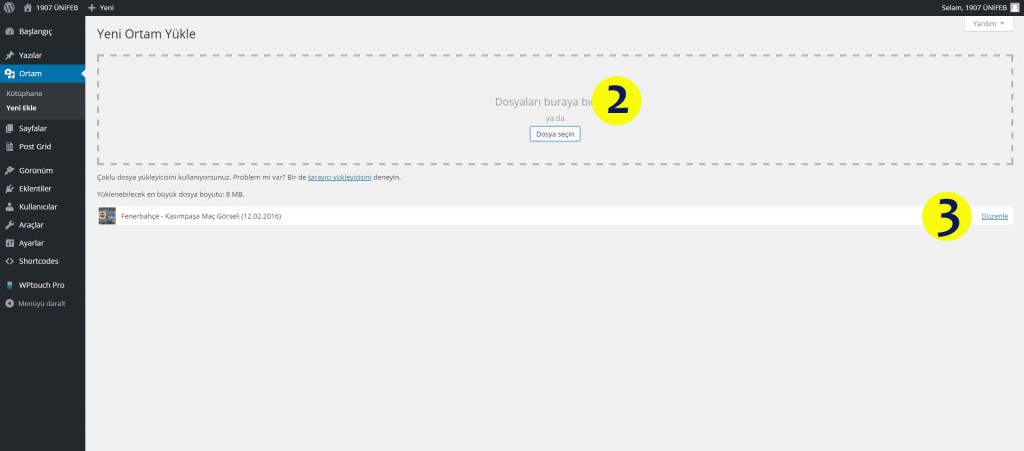Open Eklentiler plugins icon in sidebar

pyautogui.click(x=9, y=188)
